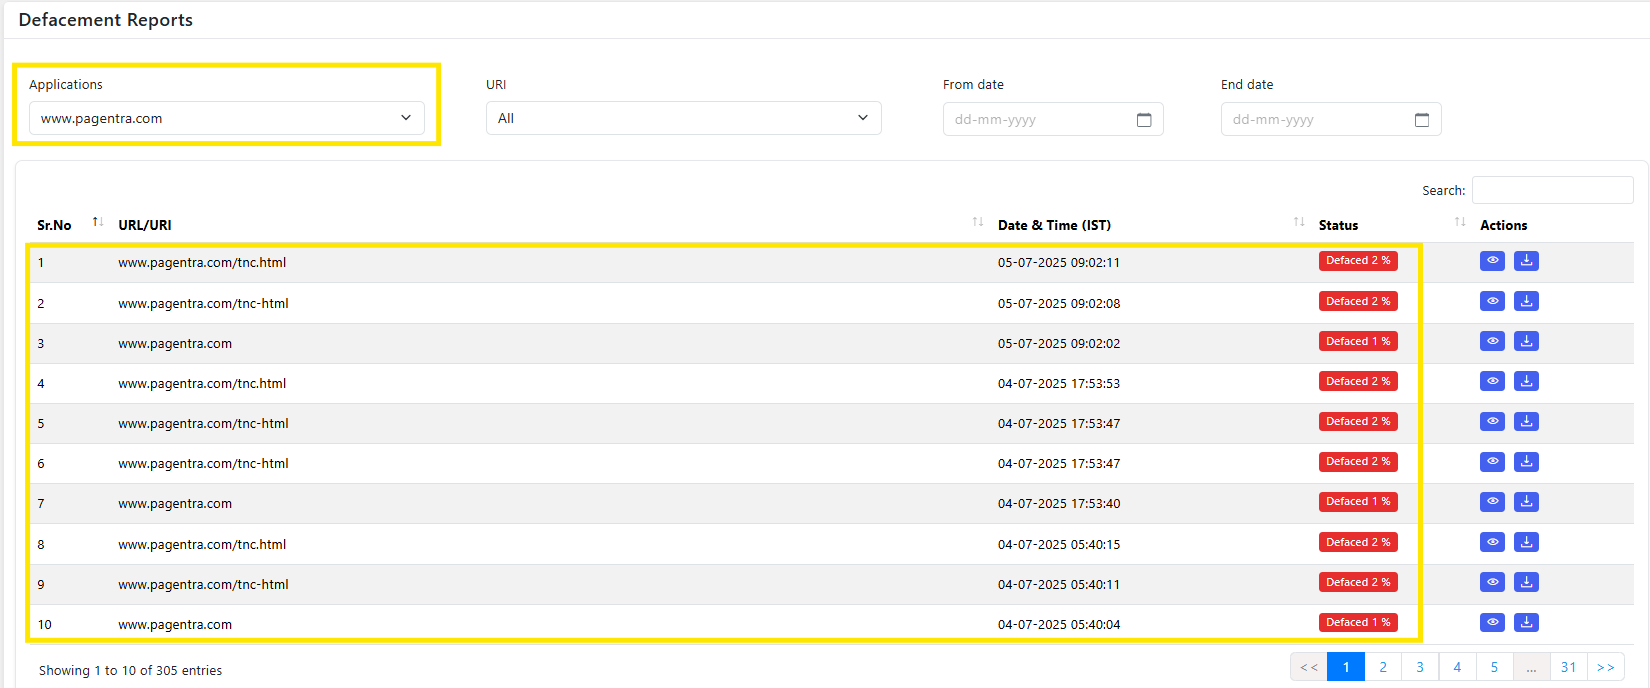The height and width of the screenshot is (688, 1650).
Task: Click the 'Showing 1 to 10 of 305 entries' text
Action: click(x=130, y=670)
